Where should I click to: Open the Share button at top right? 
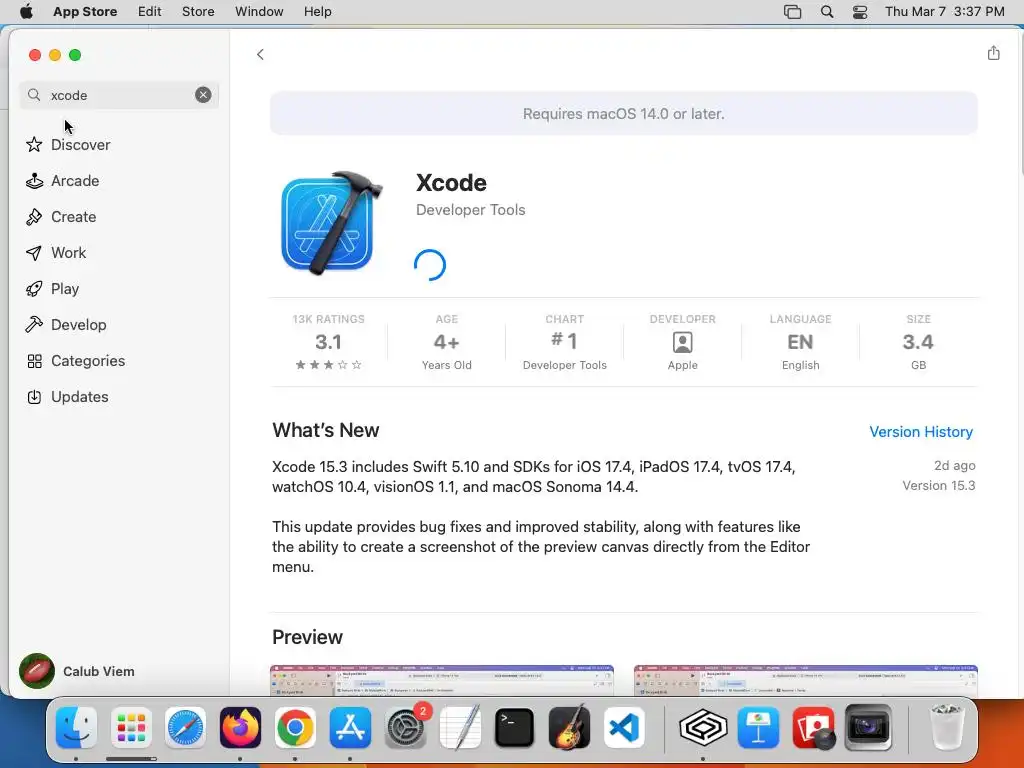click(993, 53)
